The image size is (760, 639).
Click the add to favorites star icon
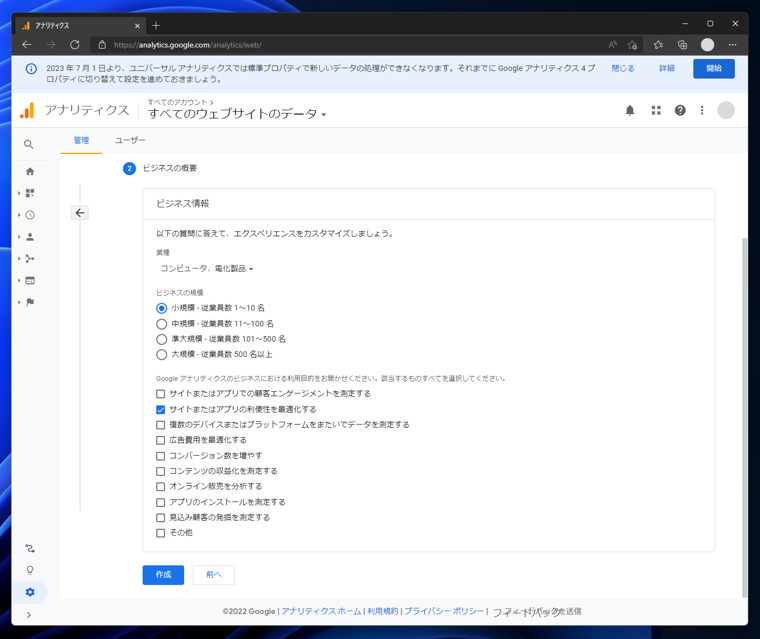tap(632, 45)
